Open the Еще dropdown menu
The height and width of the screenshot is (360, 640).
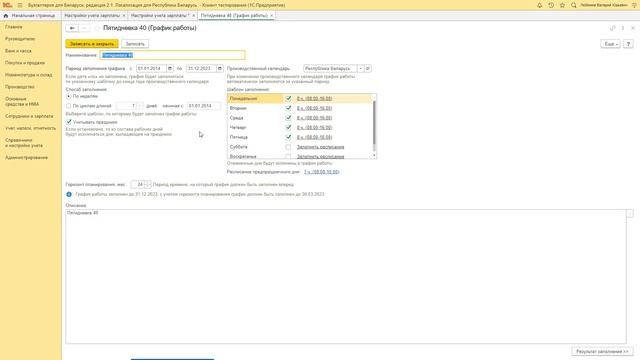(x=610, y=44)
